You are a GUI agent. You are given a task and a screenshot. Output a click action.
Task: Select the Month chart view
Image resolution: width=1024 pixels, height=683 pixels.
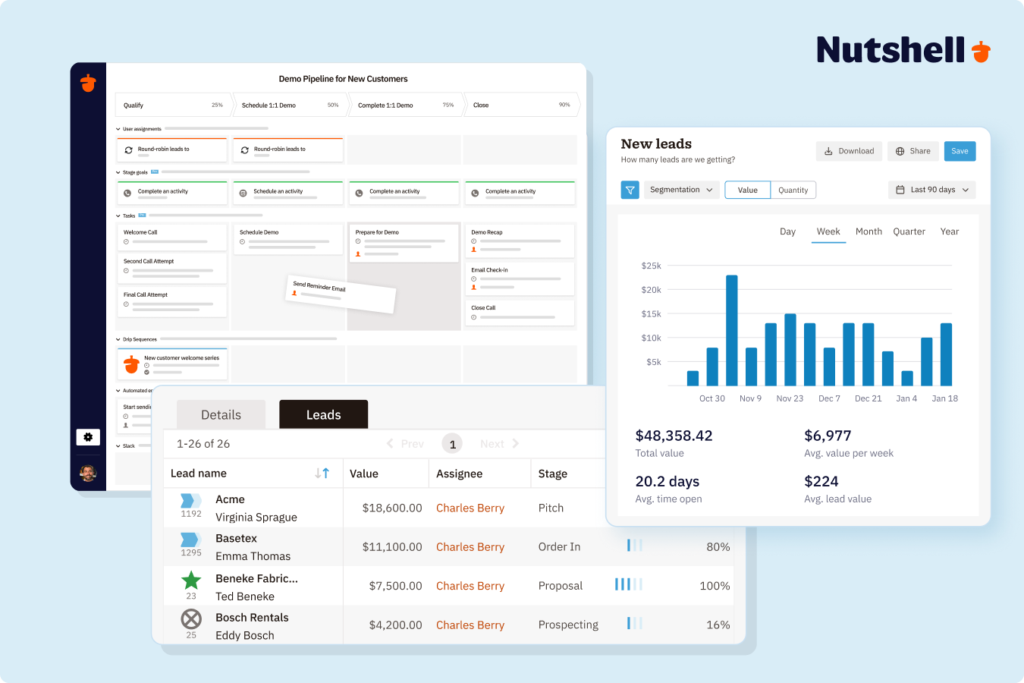[x=868, y=231]
